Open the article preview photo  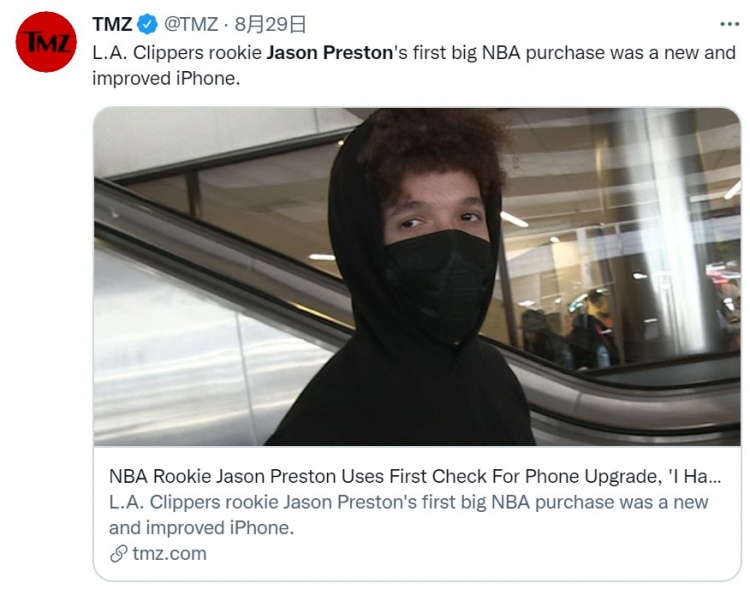(417, 277)
